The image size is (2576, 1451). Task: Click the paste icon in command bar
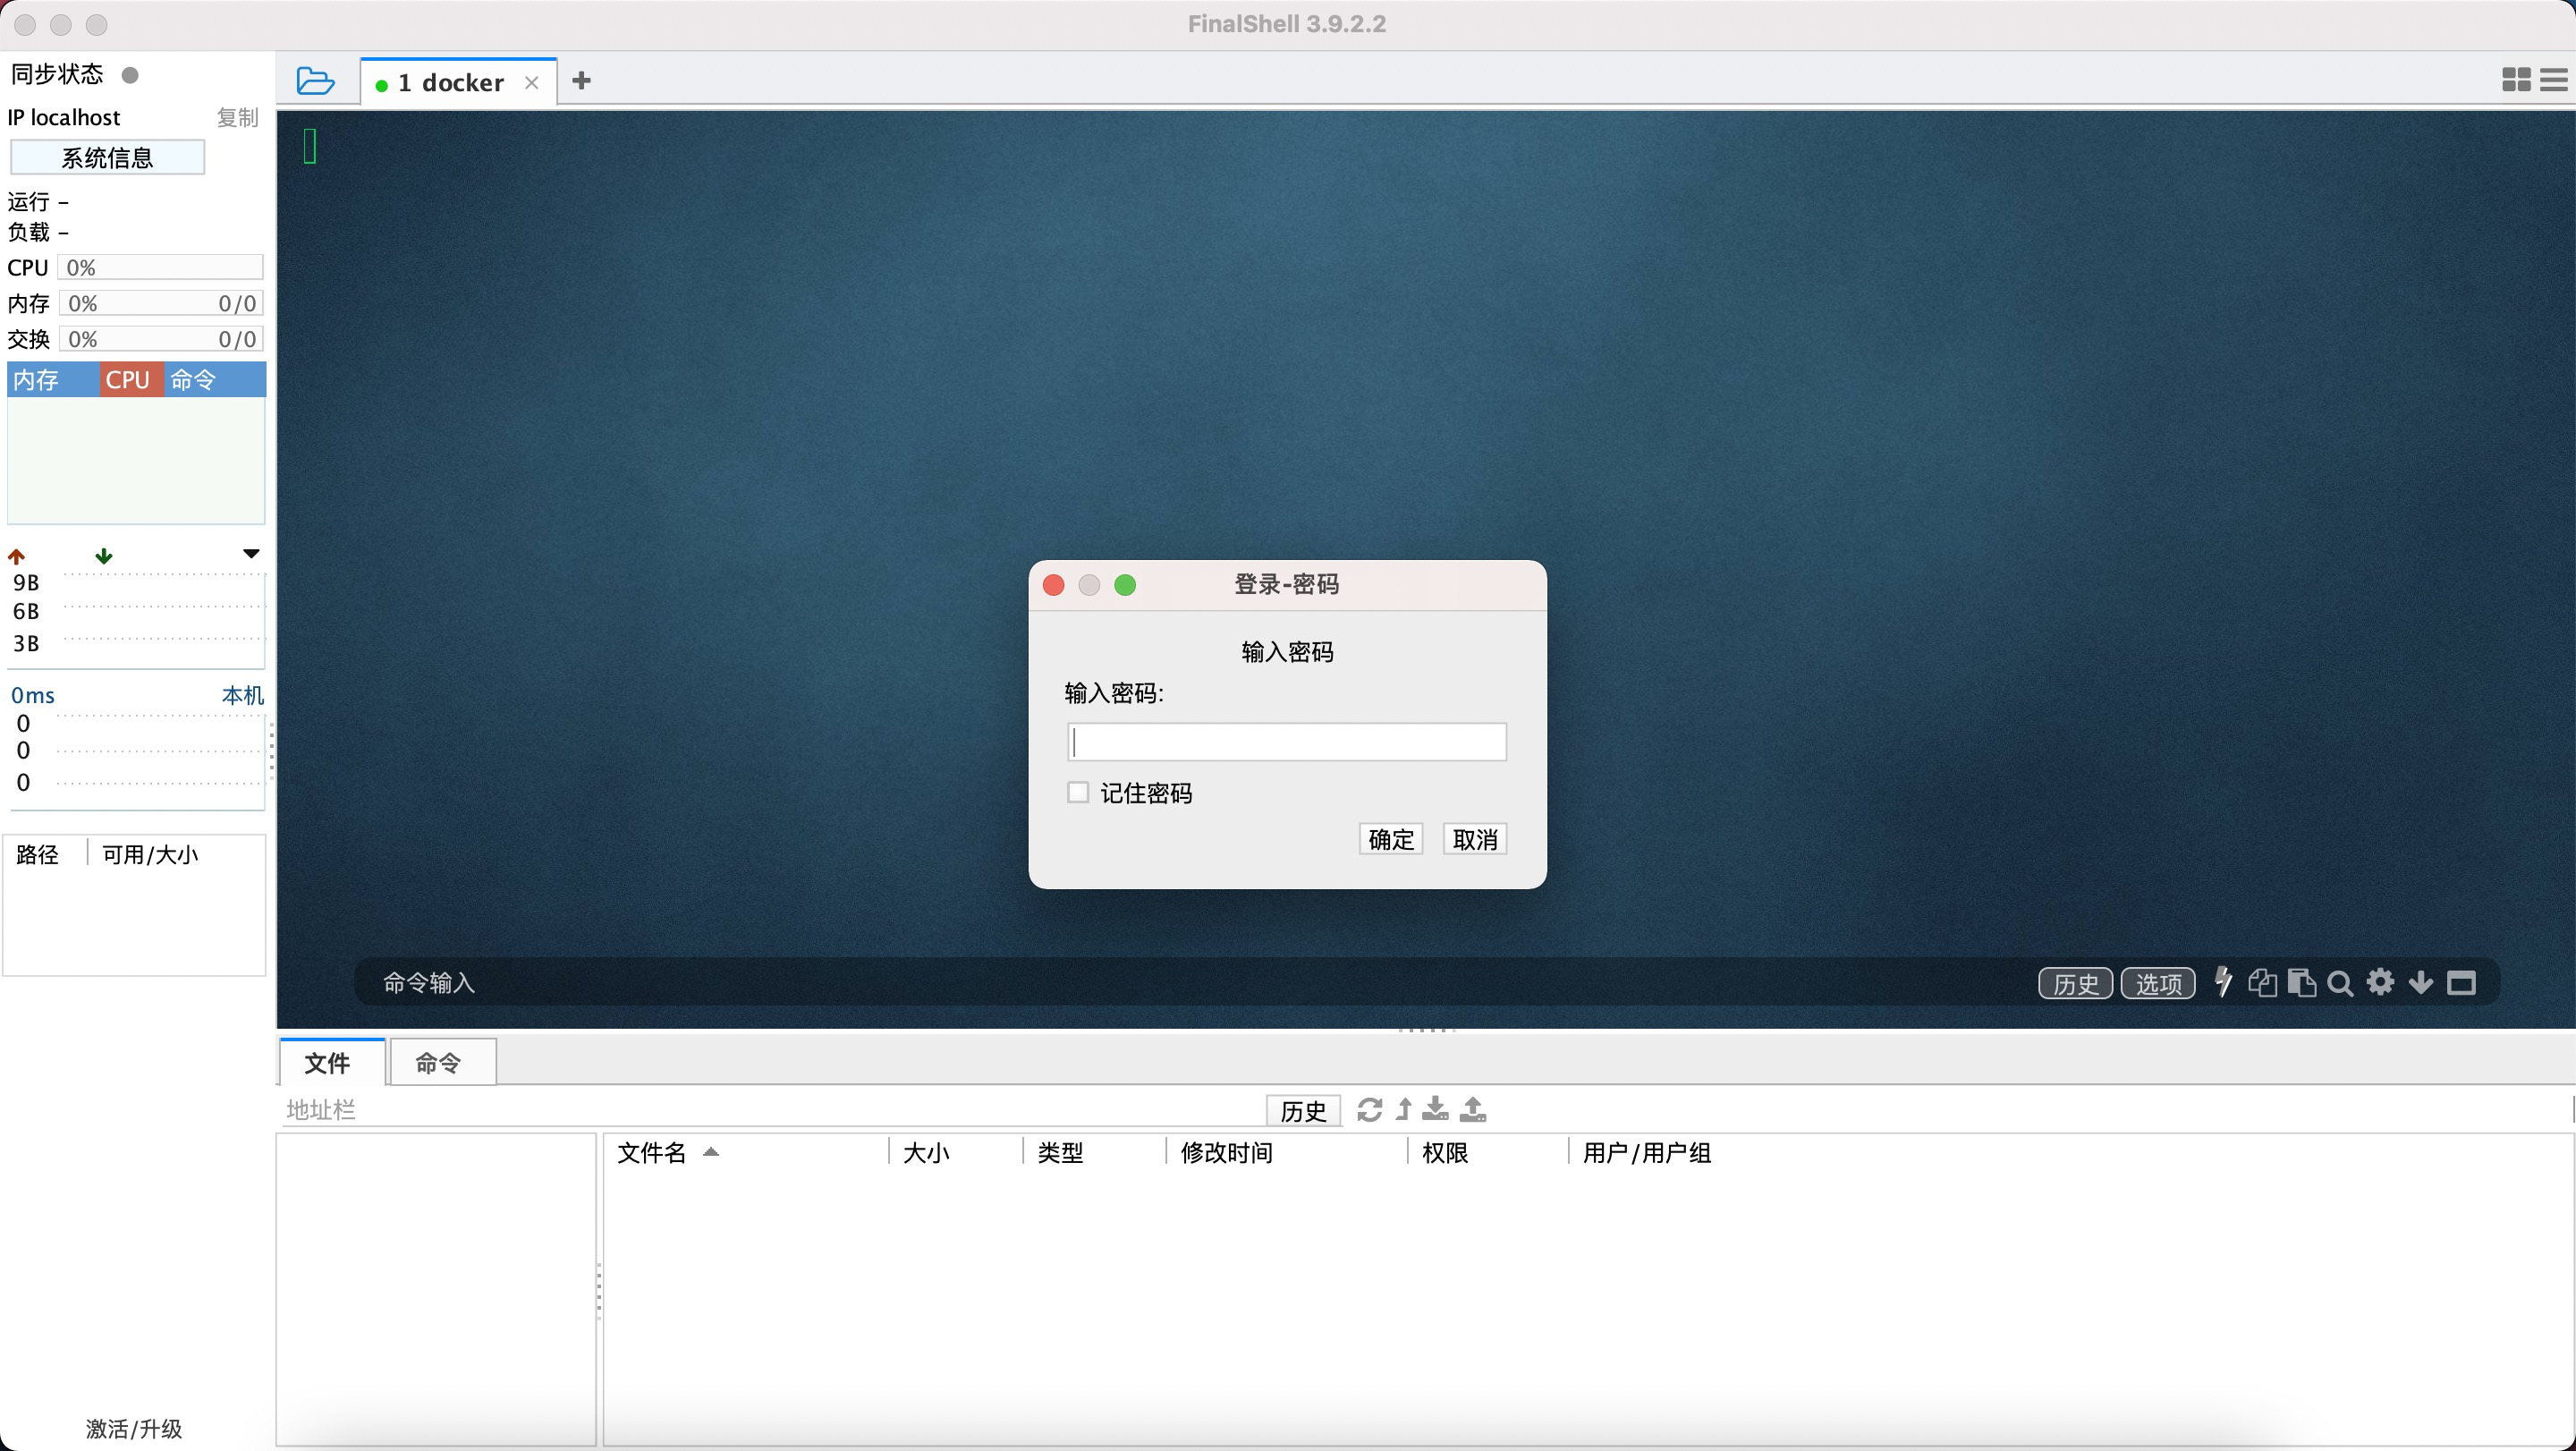(x=2301, y=983)
